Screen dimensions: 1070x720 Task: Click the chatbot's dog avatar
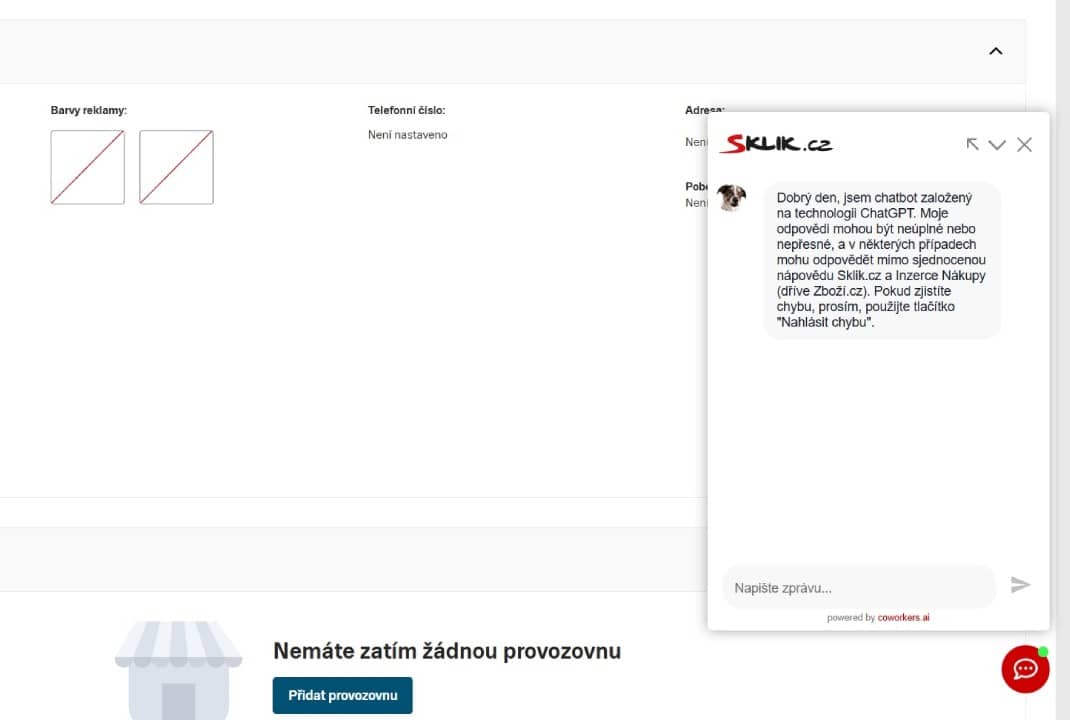(x=732, y=197)
